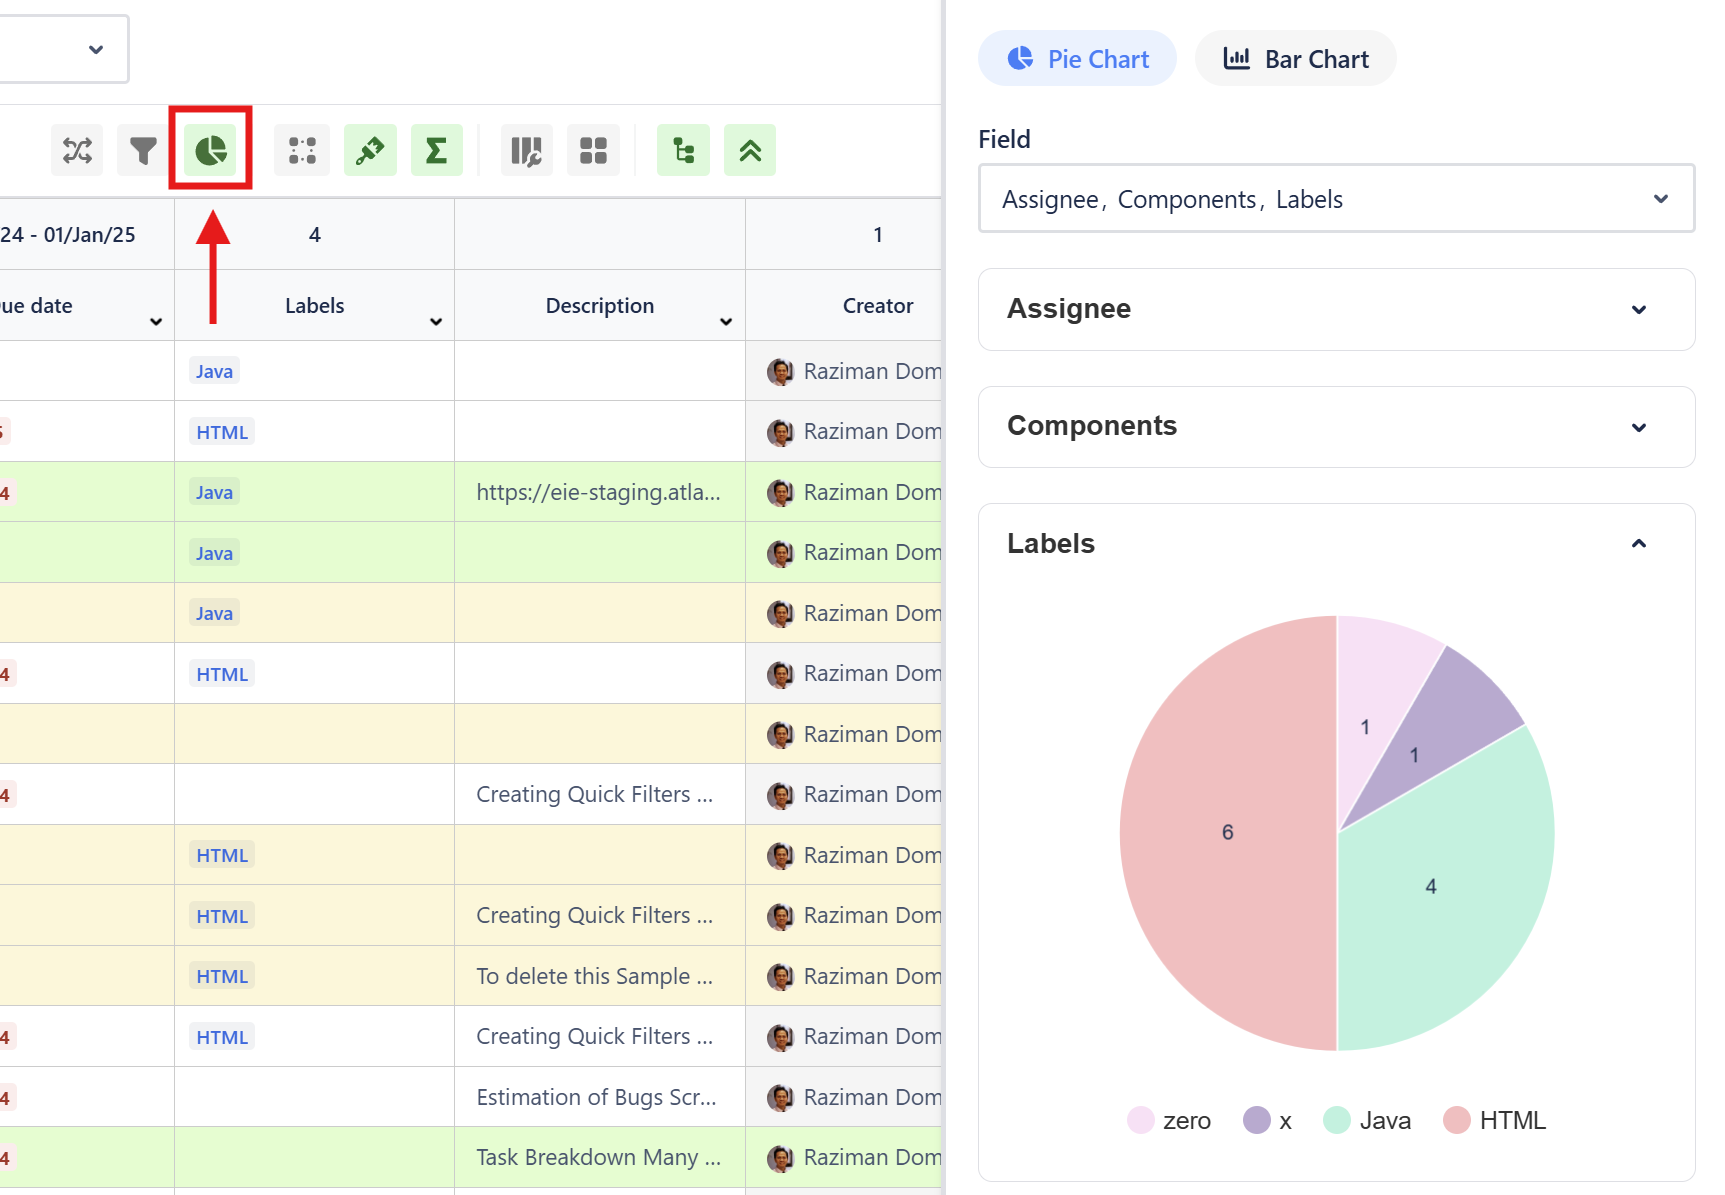Switch to the Pie Chart tab
Screen dimensions: 1725x1195
pos(1077,59)
